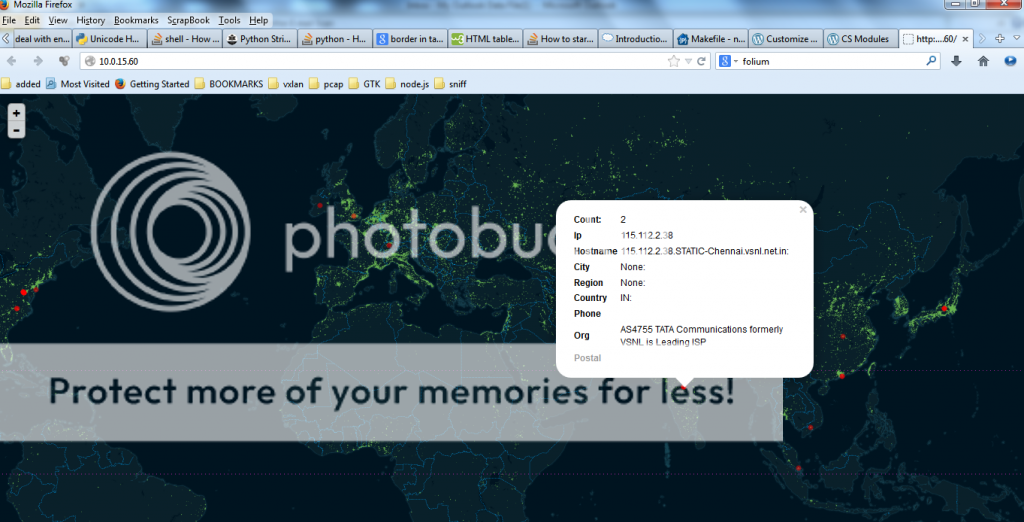
Task: Open the Bookmarks menu
Action: pyautogui.click(x=136, y=20)
